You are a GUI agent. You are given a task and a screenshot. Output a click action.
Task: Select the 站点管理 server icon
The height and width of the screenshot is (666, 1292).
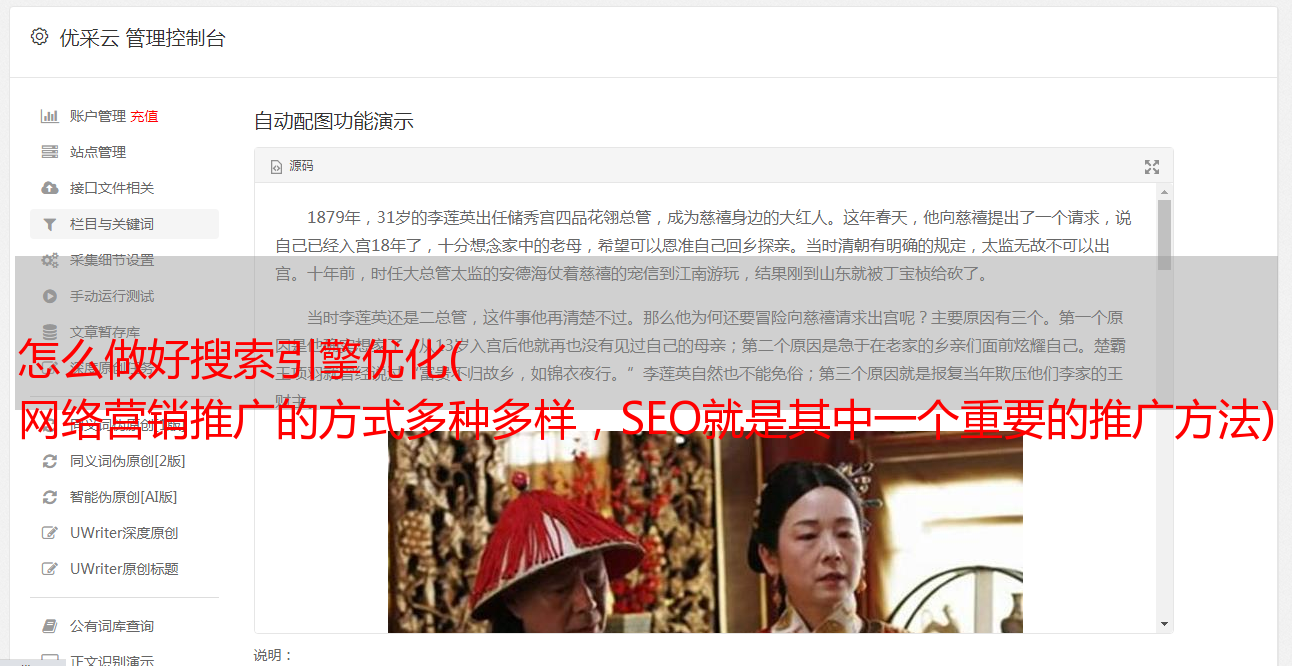tap(49, 152)
